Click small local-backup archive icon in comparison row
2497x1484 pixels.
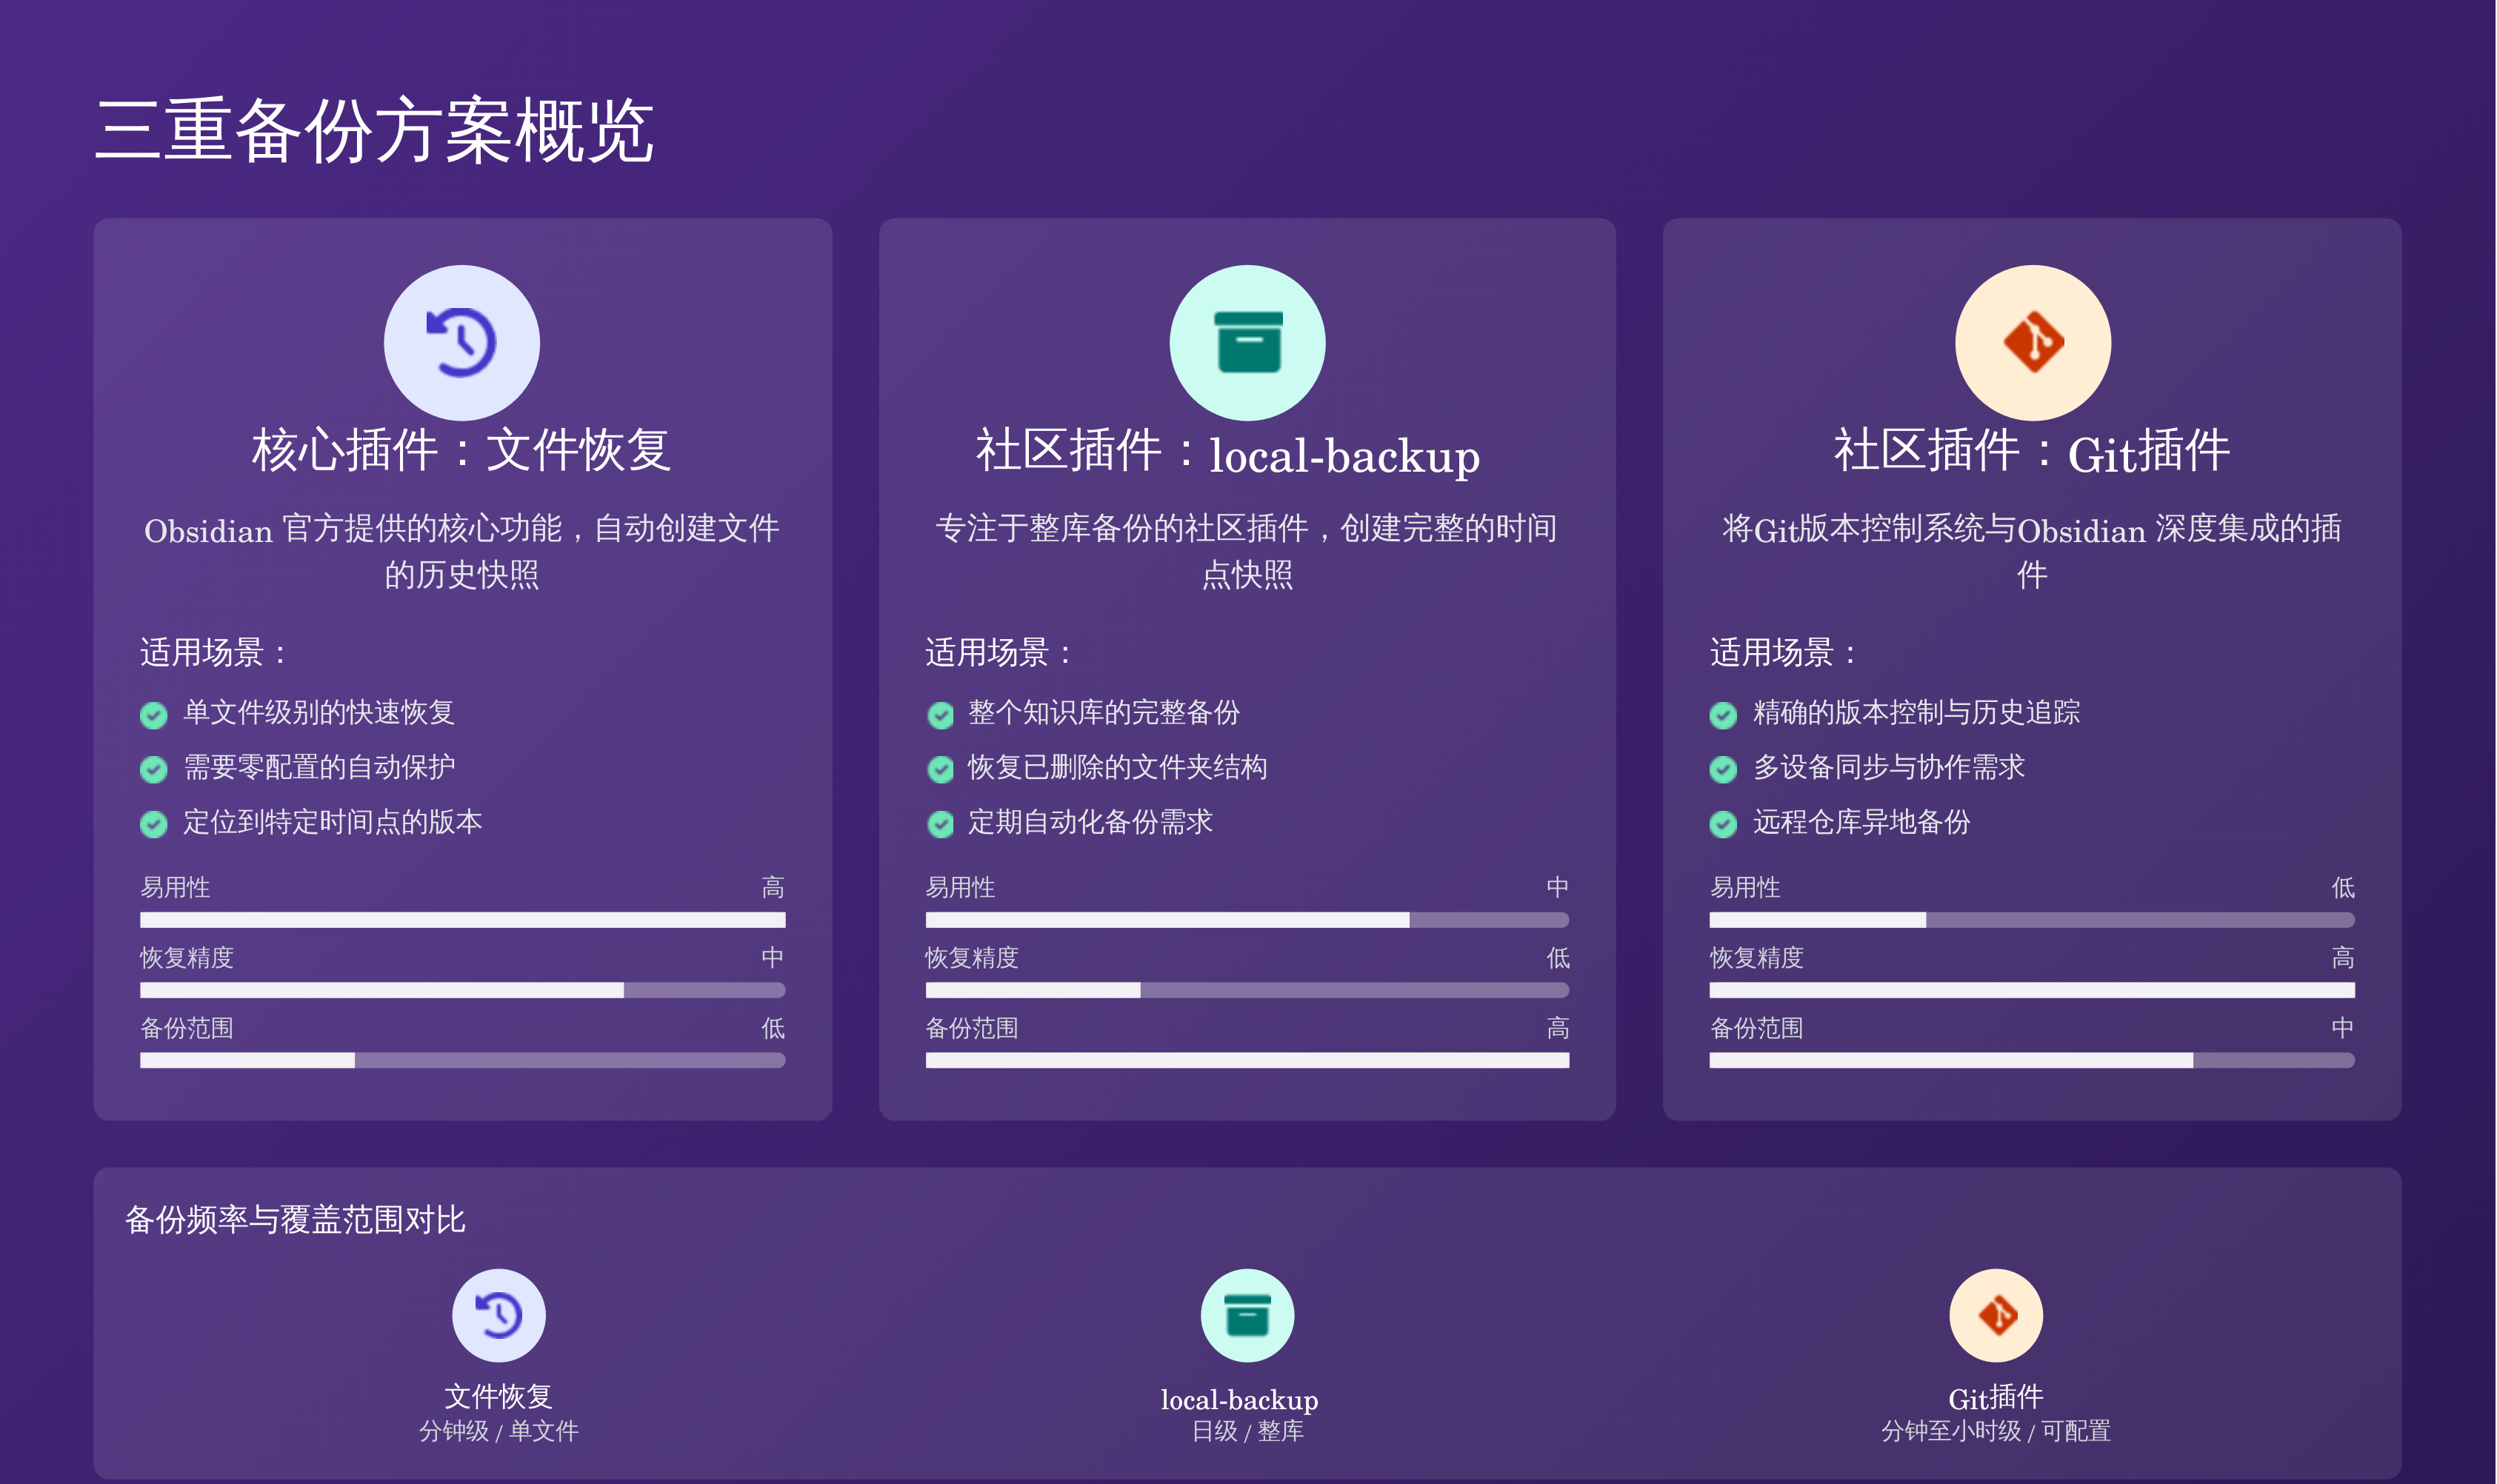click(1247, 1315)
